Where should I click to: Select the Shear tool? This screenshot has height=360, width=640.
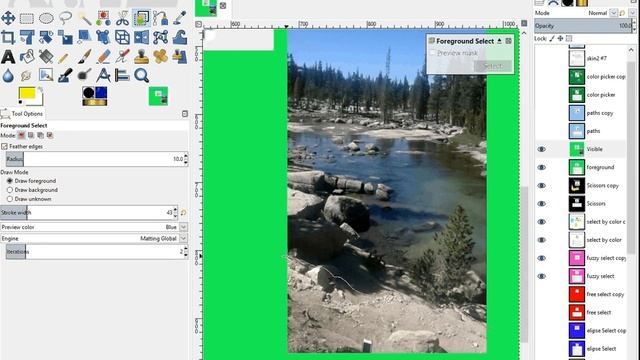click(84, 37)
